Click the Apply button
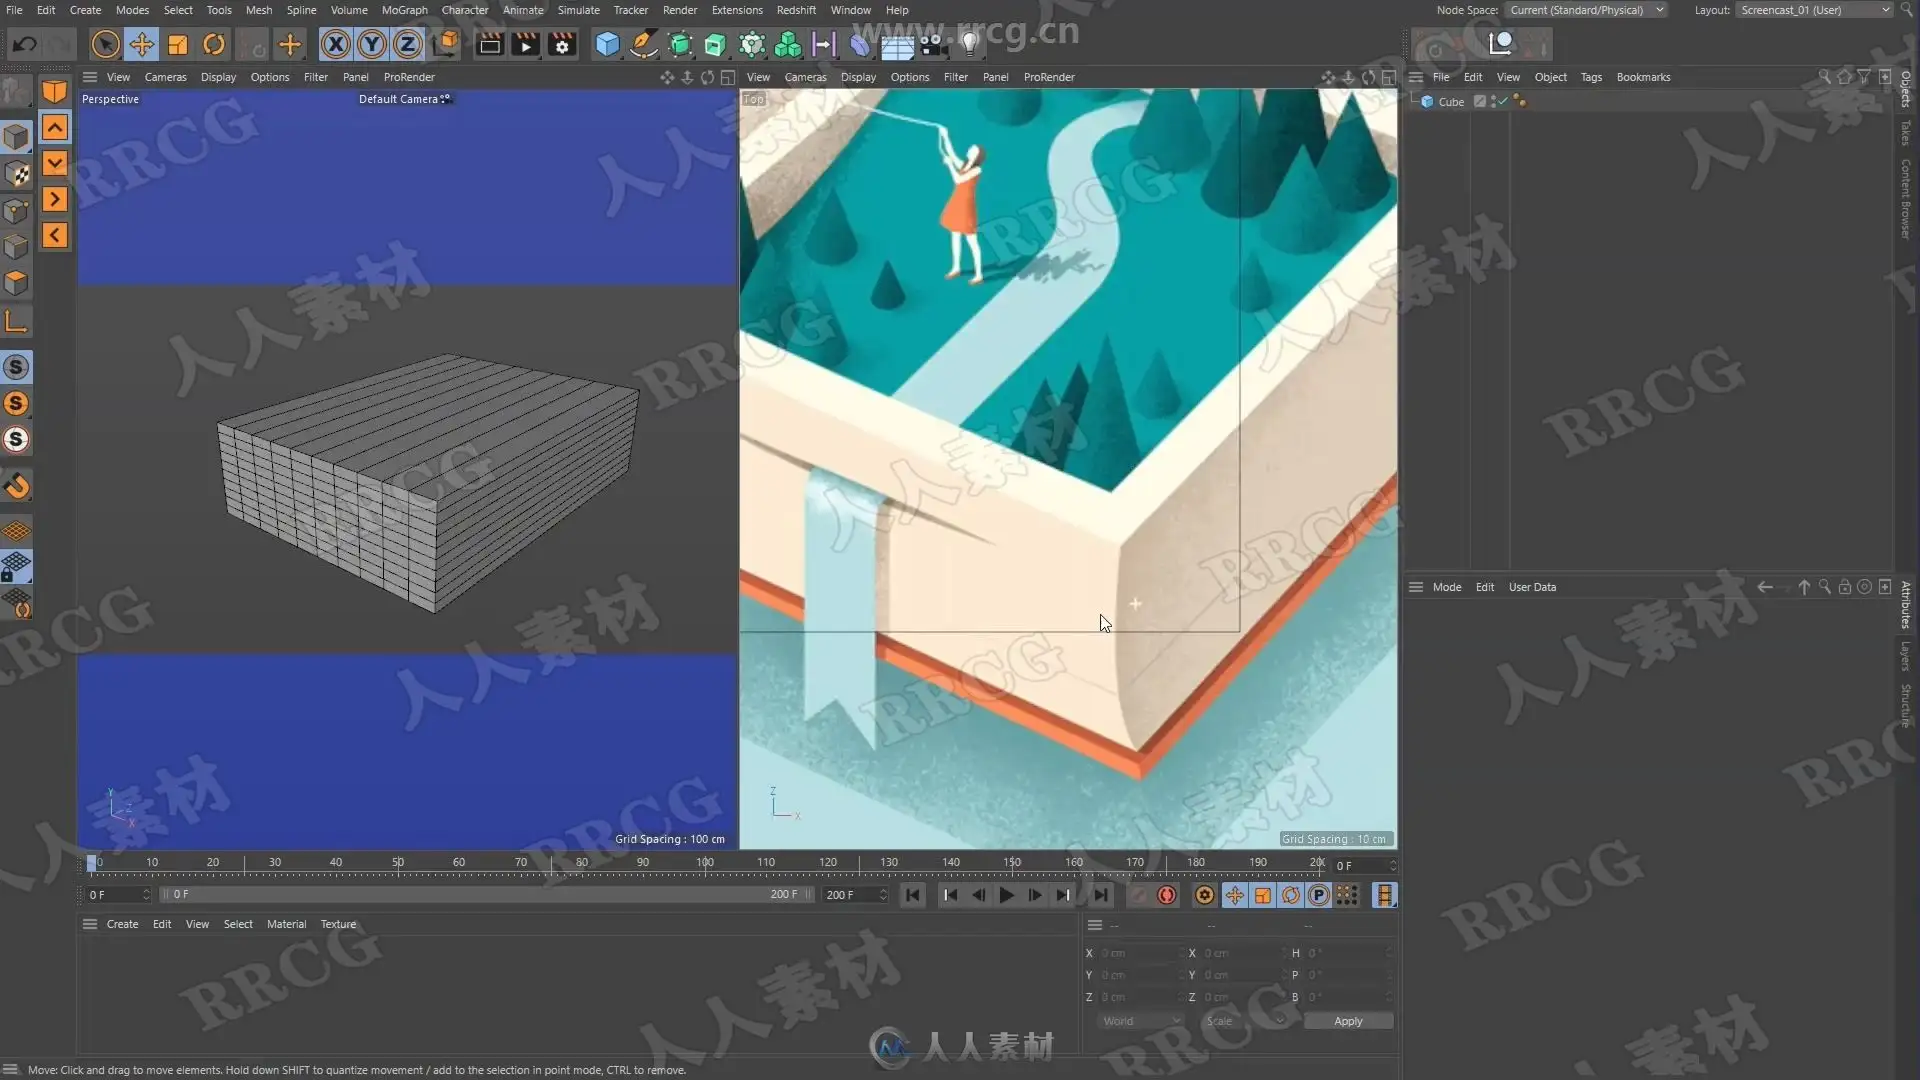The image size is (1920, 1080). coord(1347,1021)
